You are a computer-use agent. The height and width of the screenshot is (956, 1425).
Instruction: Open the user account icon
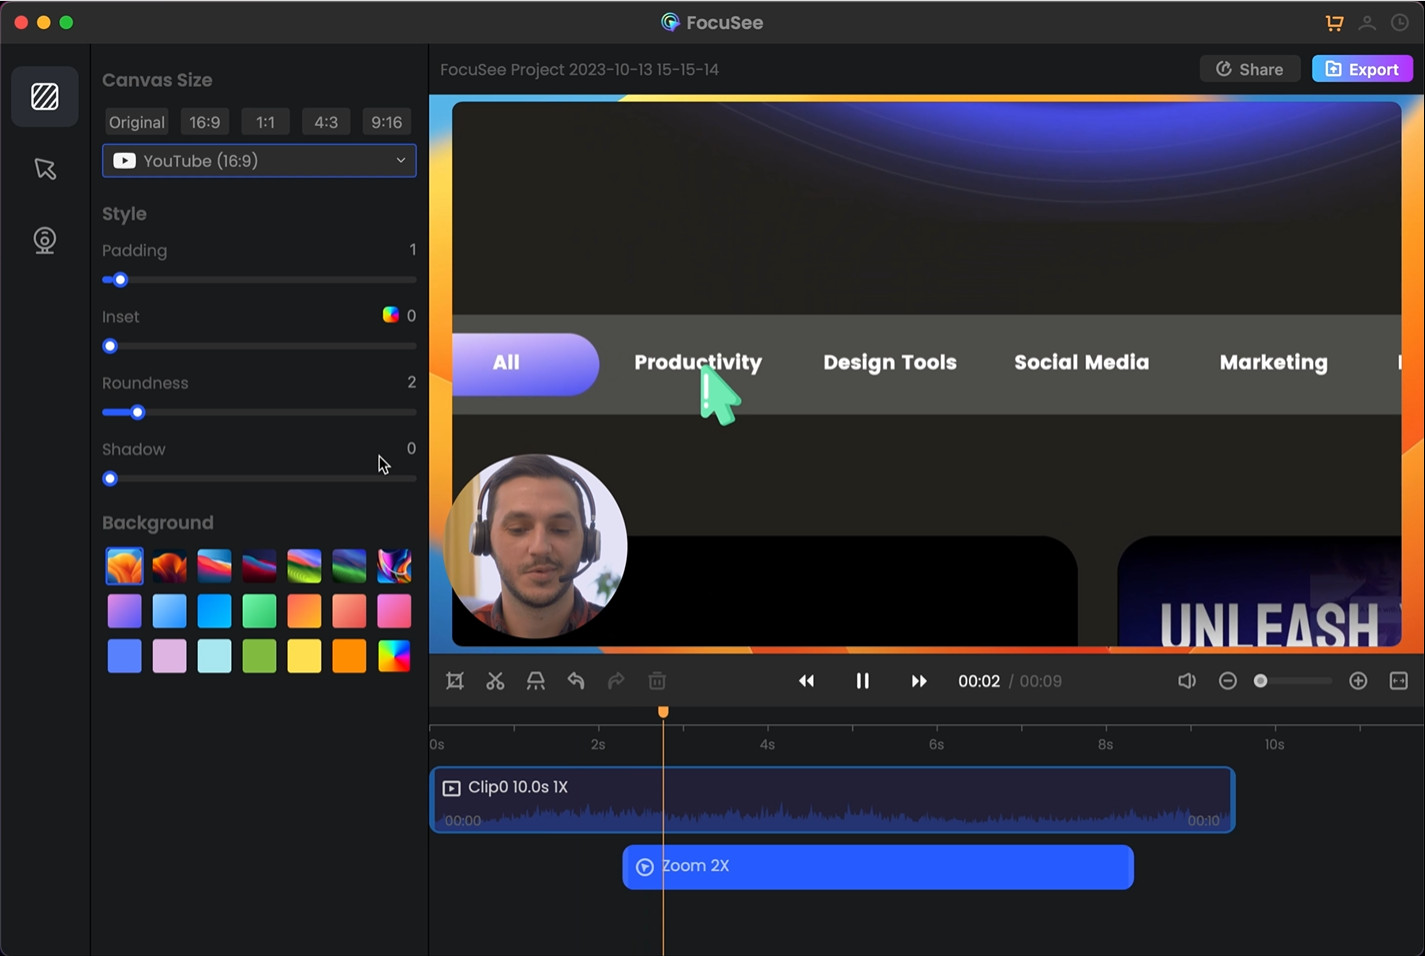(x=1367, y=22)
